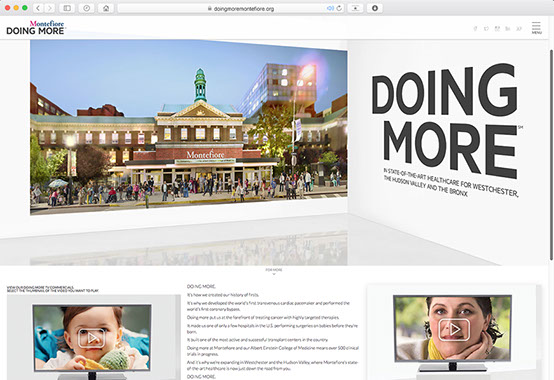Open the LinkedIn social icon
Image resolution: width=554 pixels, height=380 pixels.
point(508,29)
